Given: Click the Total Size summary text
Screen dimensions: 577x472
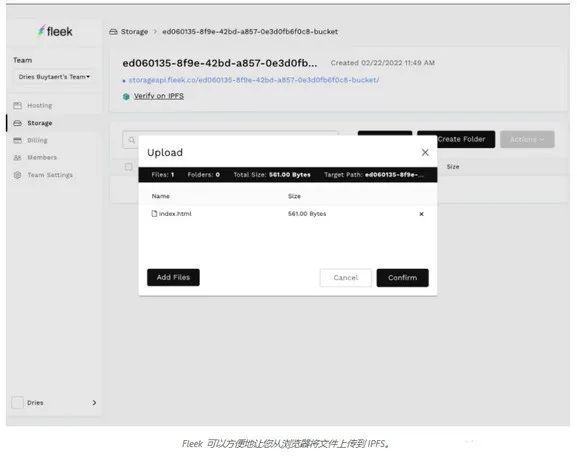Looking at the screenshot, I should (272, 175).
